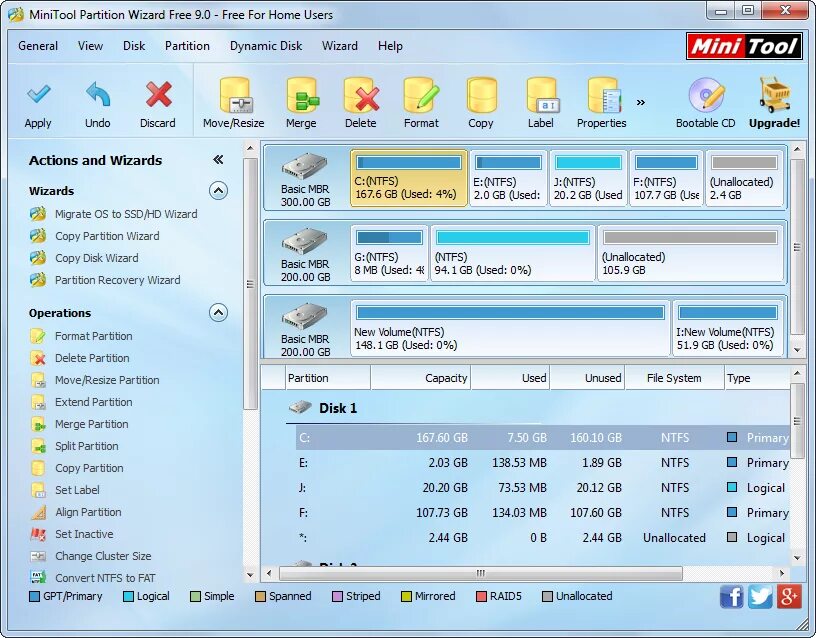Select the C:(NTFS) 167.6 GB partition block
This screenshot has height=638, width=816.
(409, 178)
